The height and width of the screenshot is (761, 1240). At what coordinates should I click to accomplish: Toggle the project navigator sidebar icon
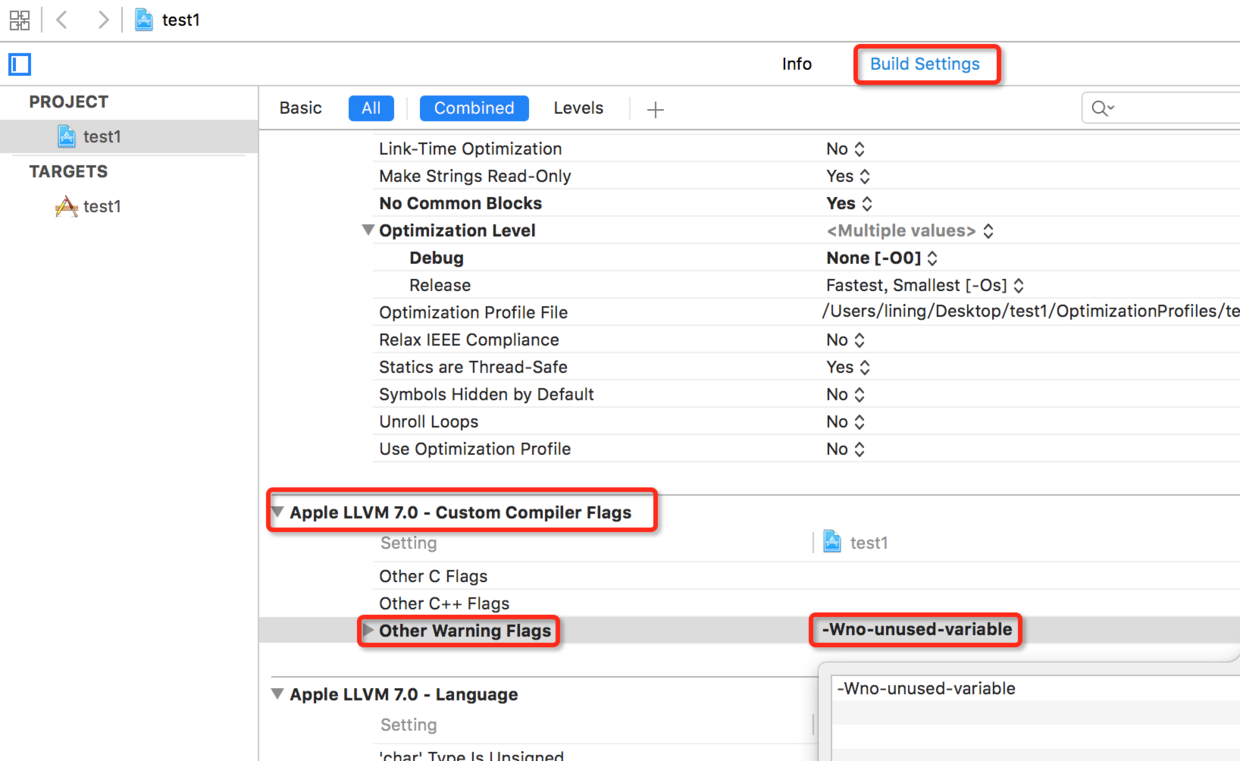[20, 64]
